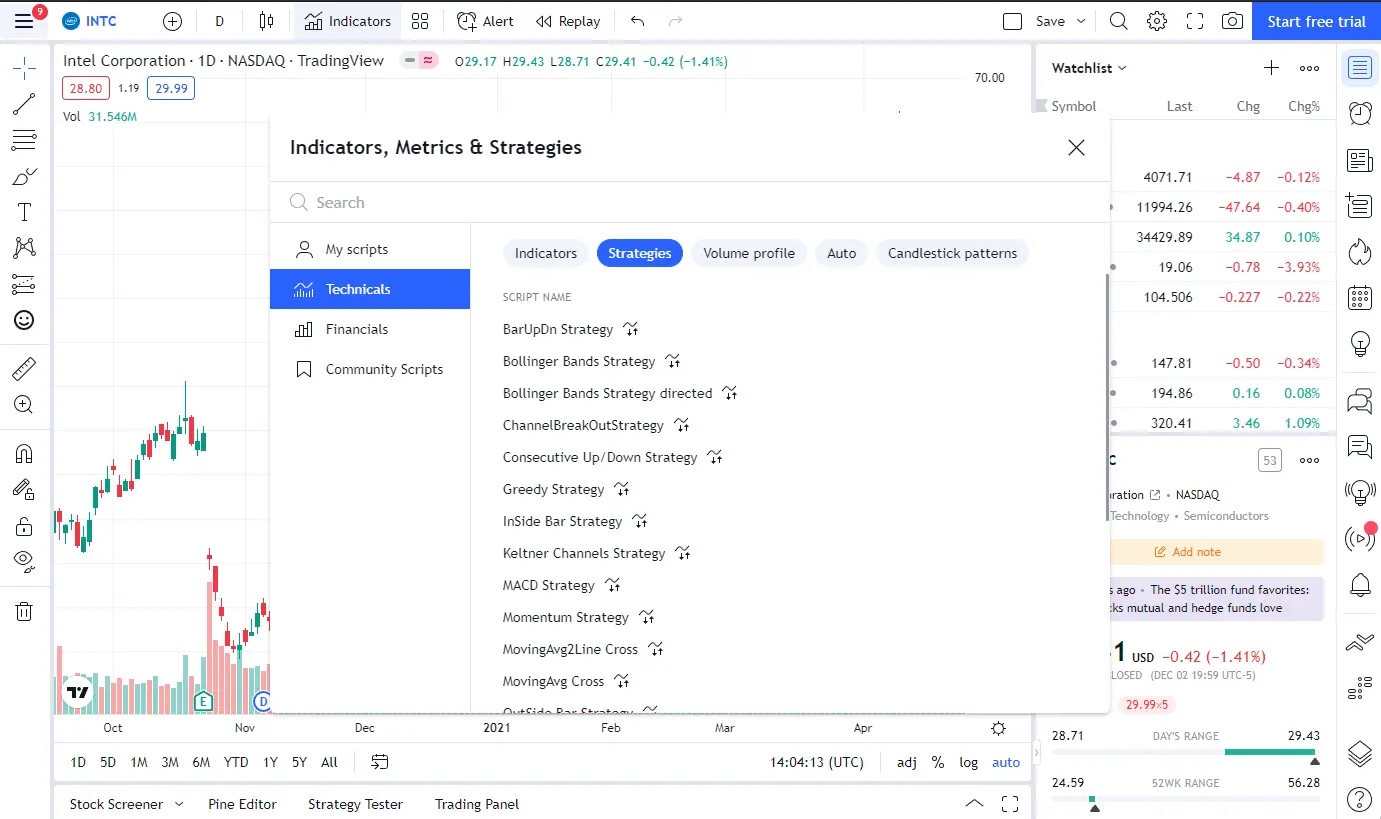This screenshot has height=819, width=1381.
Task: Click the Add note button
Action: [1188, 551]
